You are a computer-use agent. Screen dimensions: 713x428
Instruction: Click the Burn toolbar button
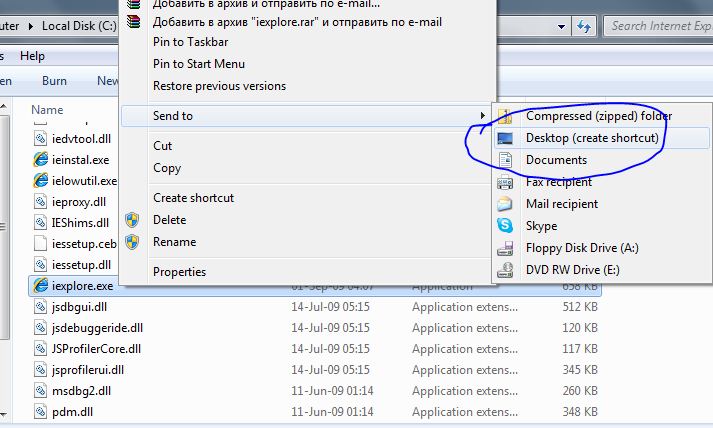point(54,81)
